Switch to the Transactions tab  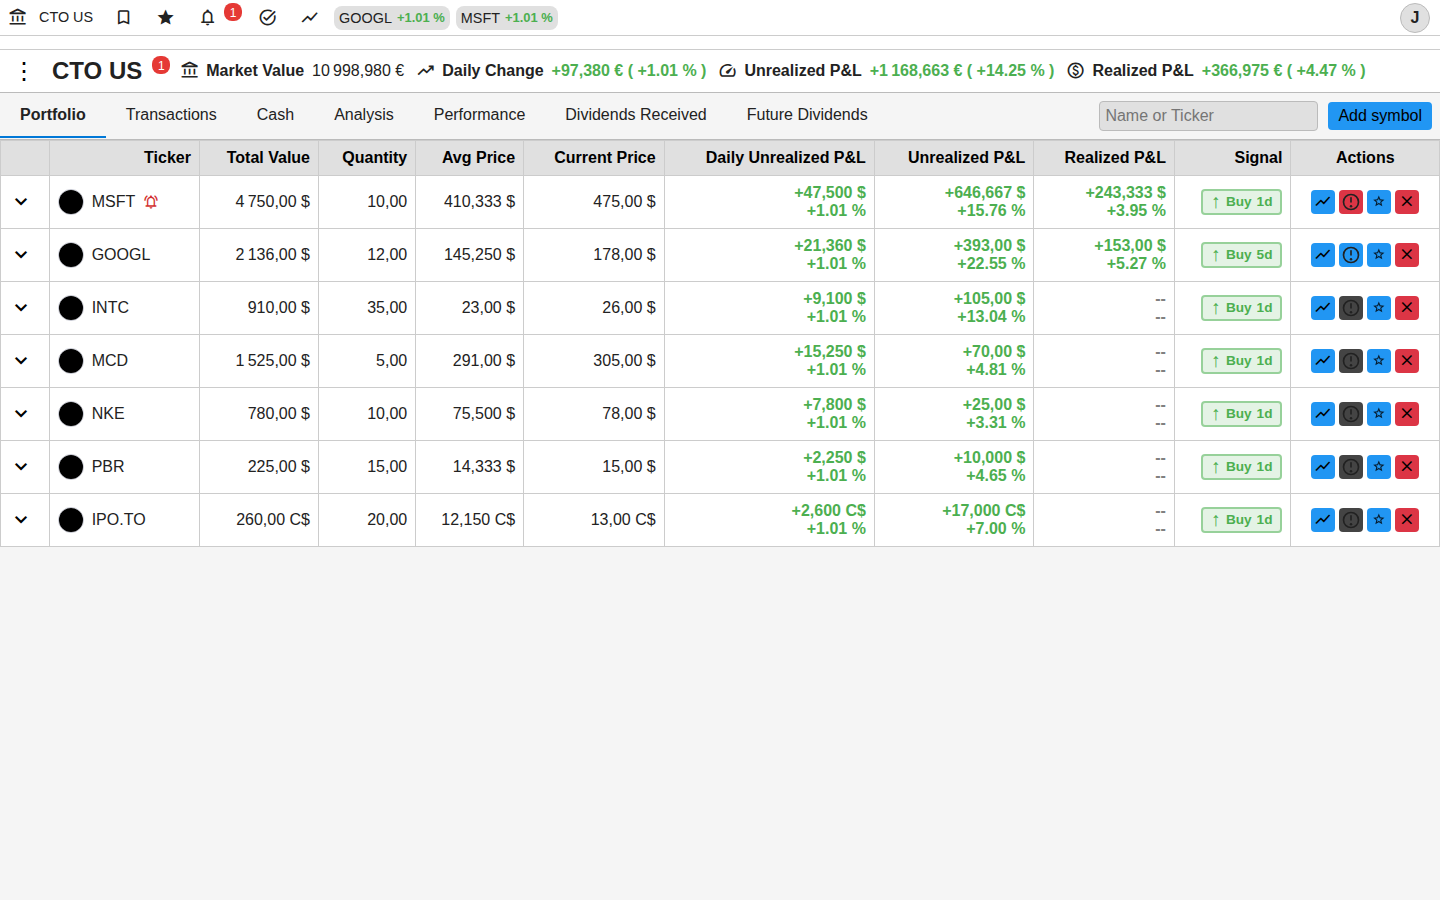(x=171, y=115)
